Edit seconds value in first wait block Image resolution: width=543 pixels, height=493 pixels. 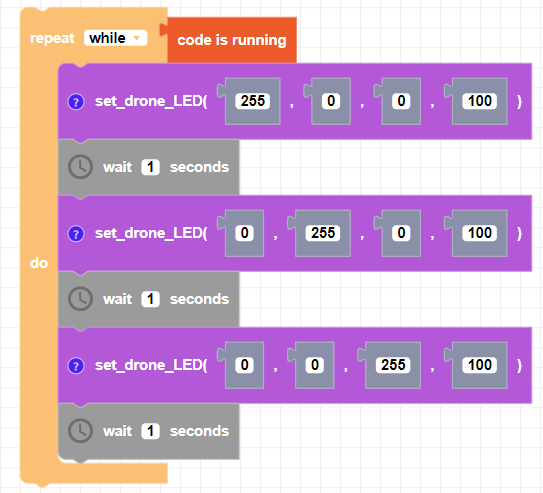(150, 167)
